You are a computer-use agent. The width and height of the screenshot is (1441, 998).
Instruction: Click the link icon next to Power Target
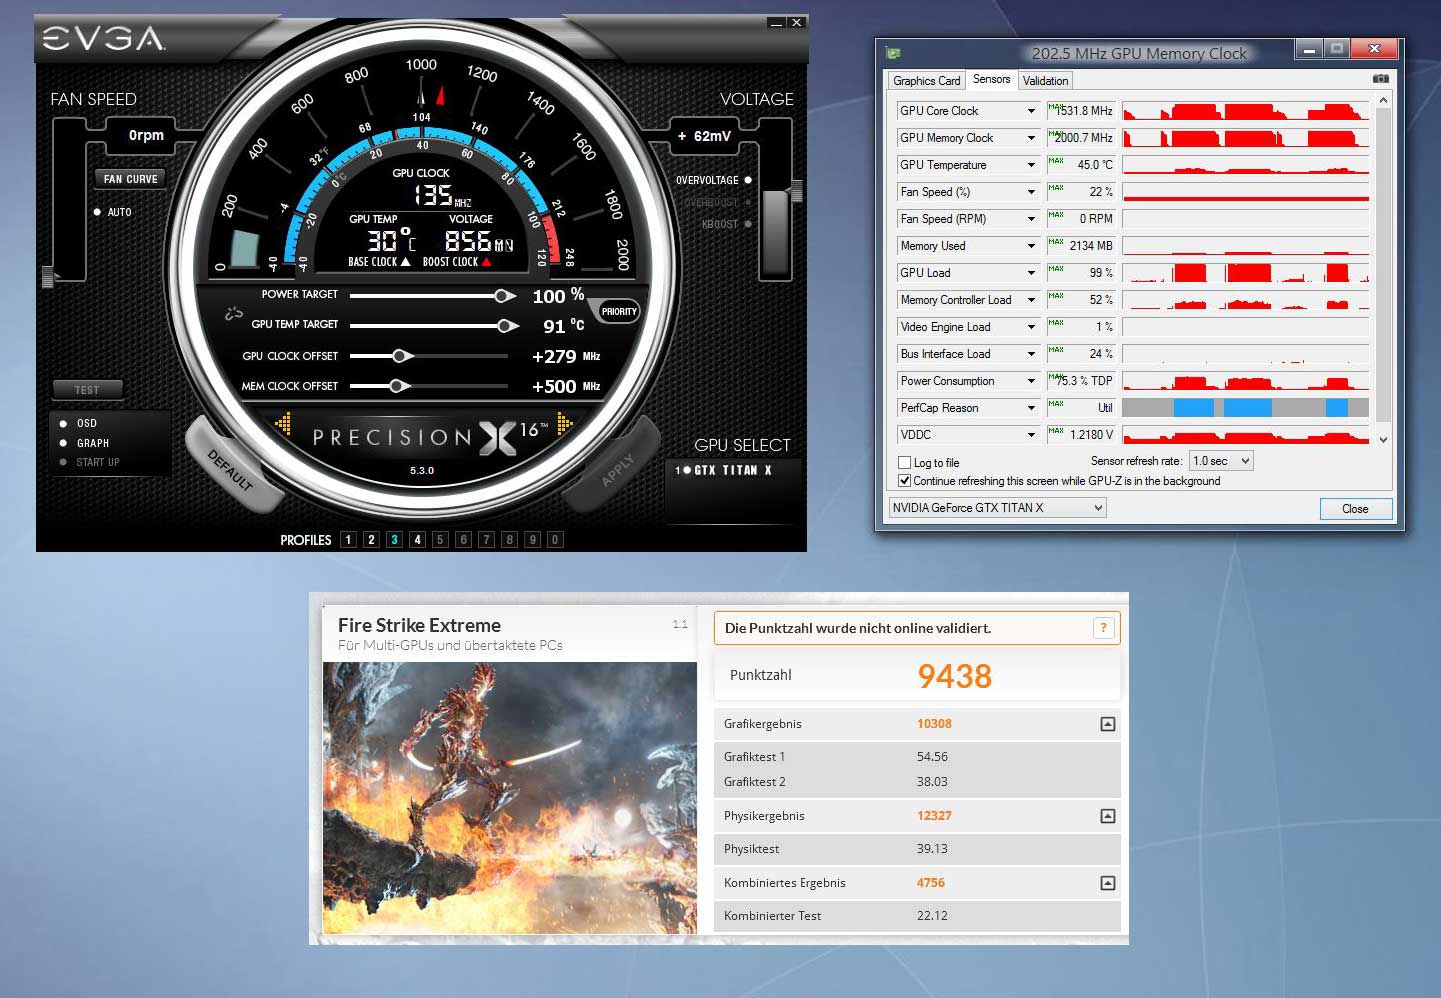pyautogui.click(x=234, y=313)
